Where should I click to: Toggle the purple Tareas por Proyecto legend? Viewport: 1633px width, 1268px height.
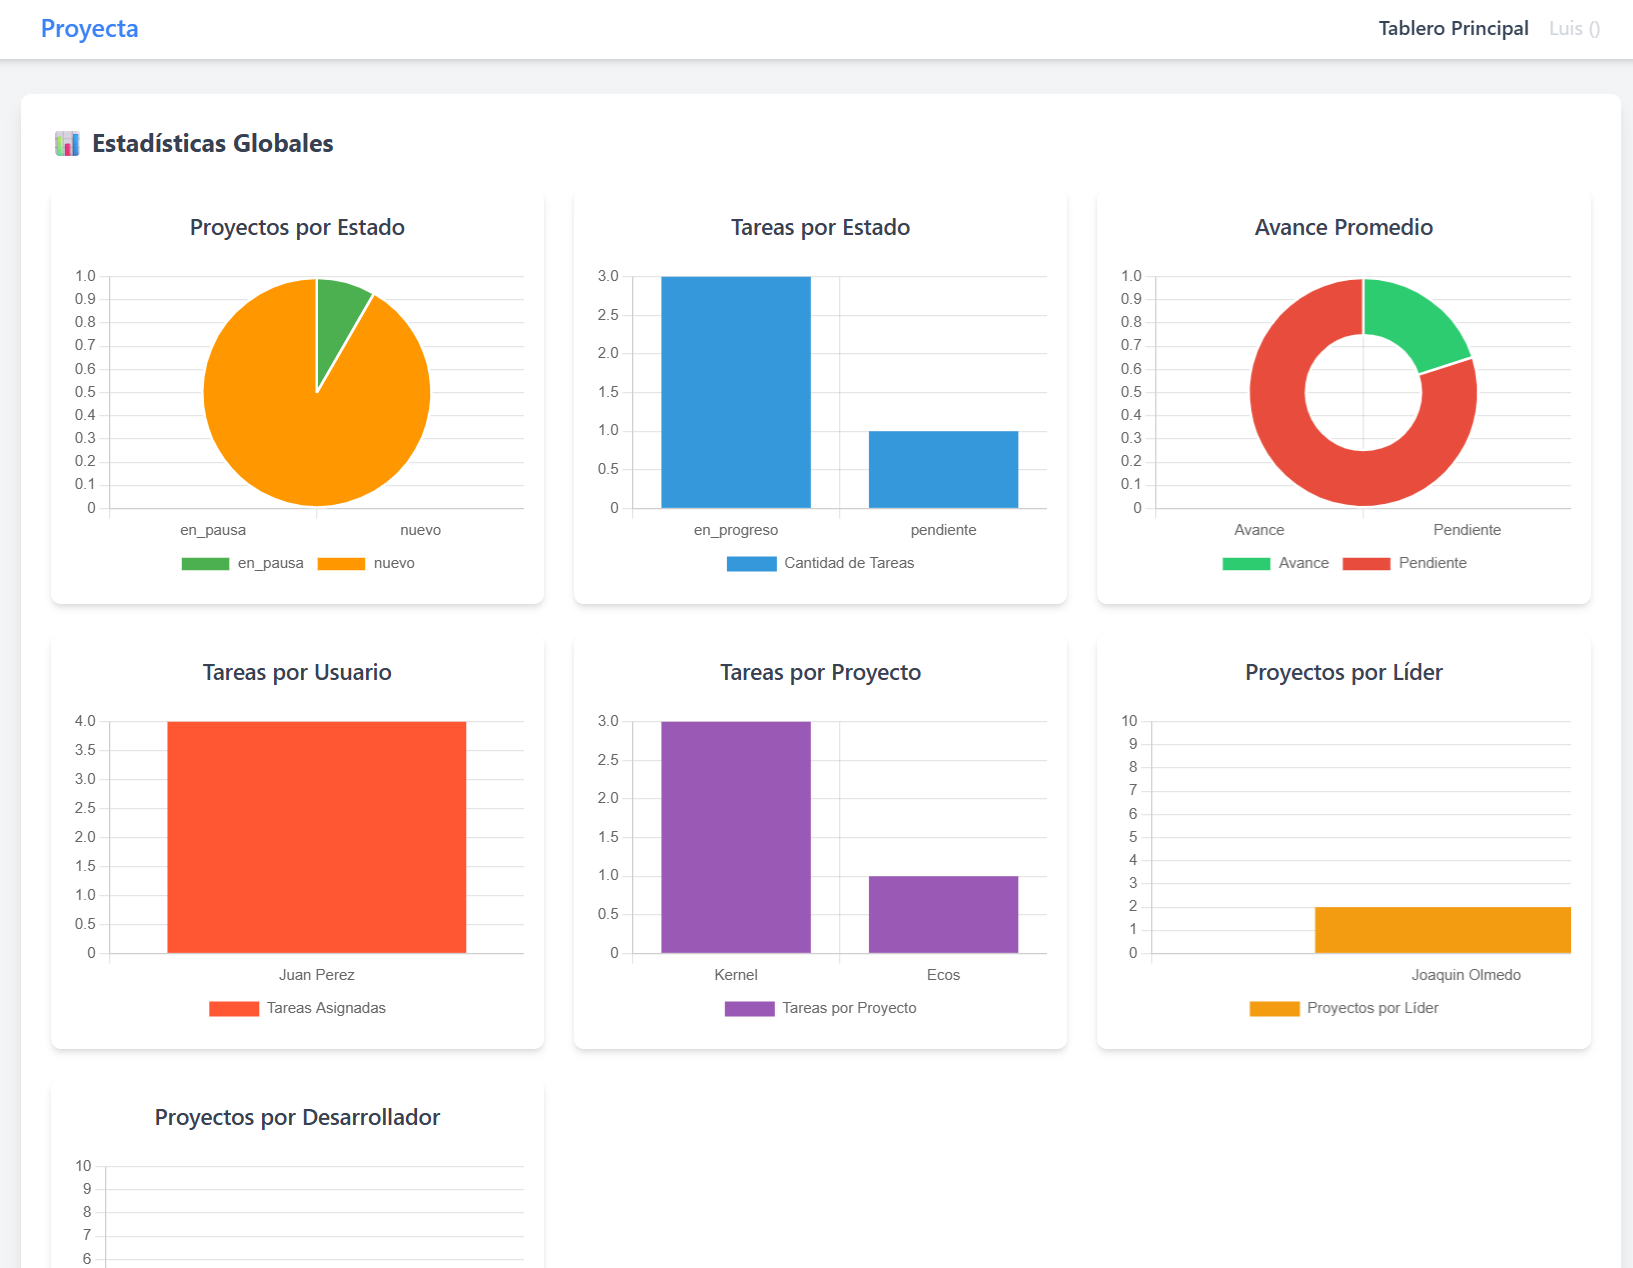click(x=749, y=1009)
